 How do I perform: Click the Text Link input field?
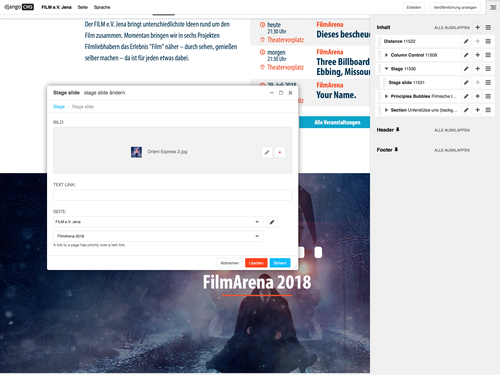tap(172, 195)
